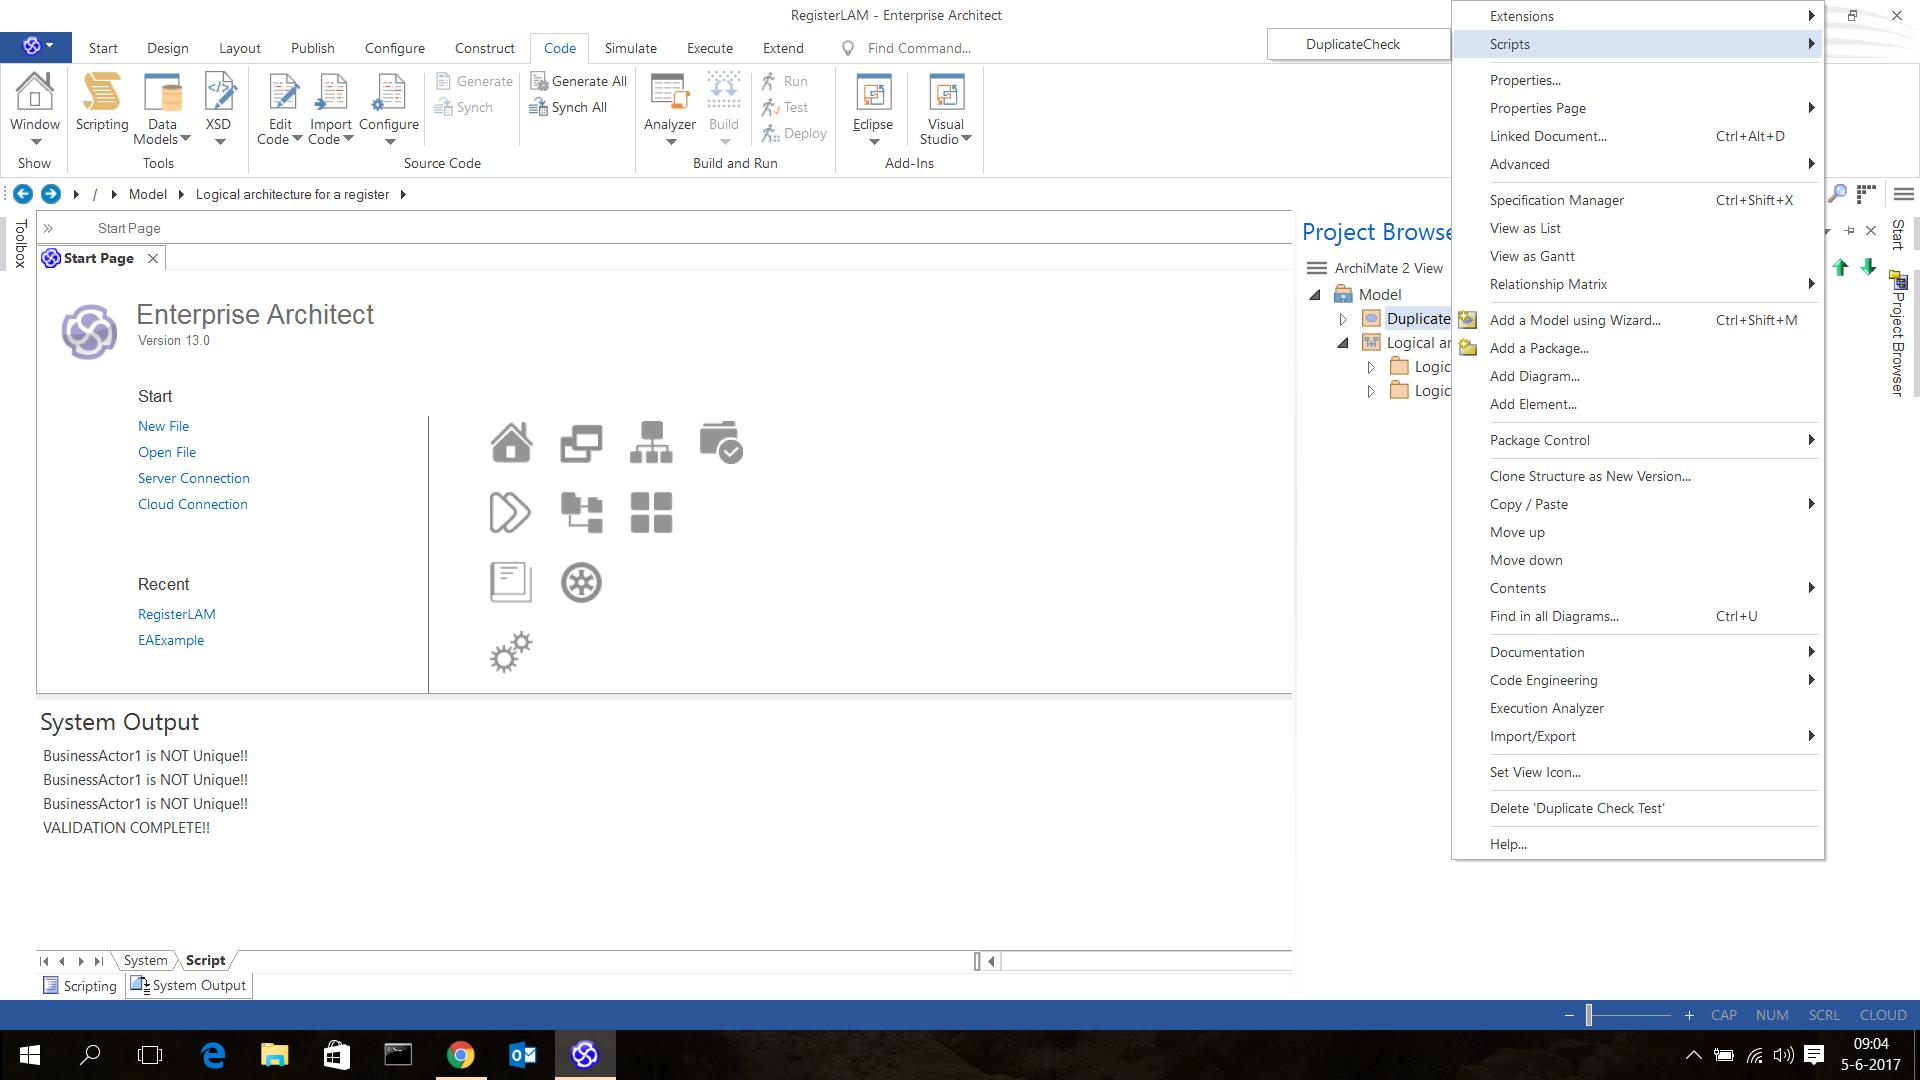
Task: Click the New File link
Action: click(x=163, y=426)
